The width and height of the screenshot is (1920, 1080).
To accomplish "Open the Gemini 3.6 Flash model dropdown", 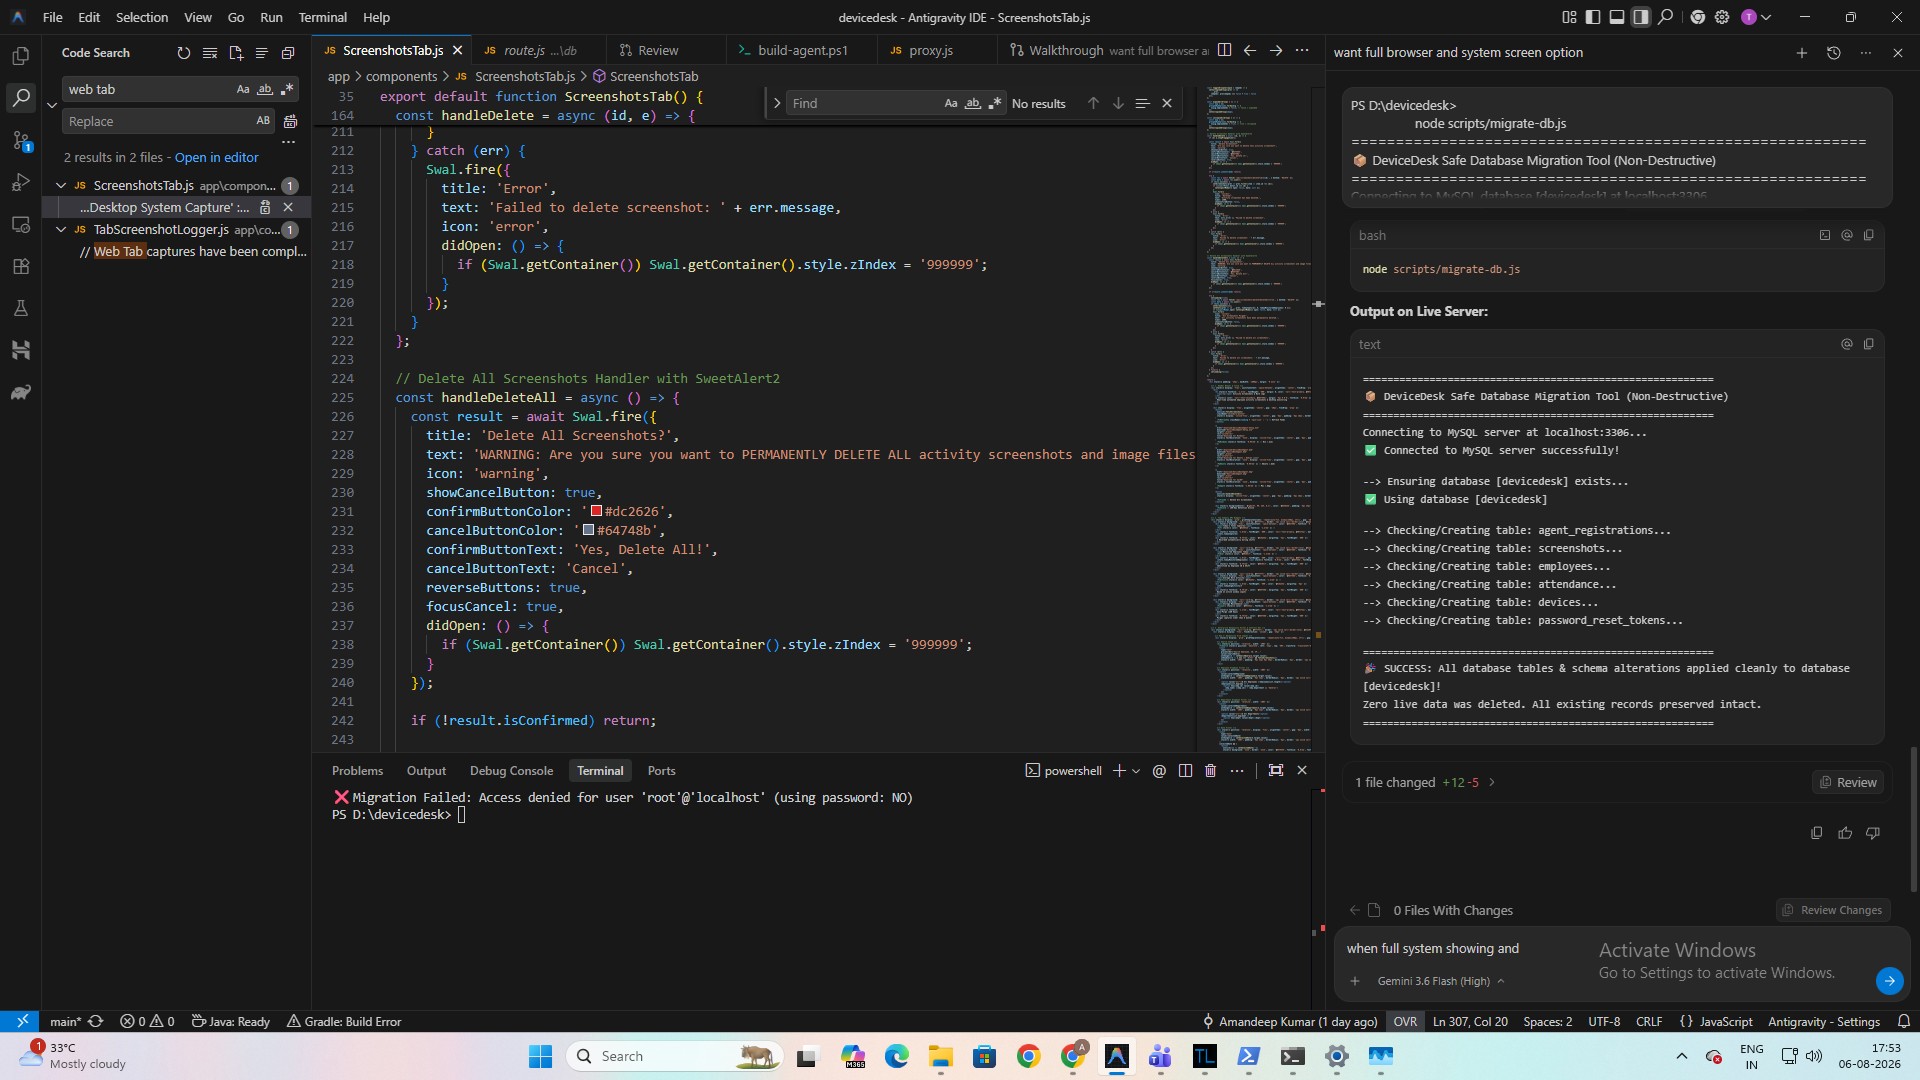I will (1440, 981).
